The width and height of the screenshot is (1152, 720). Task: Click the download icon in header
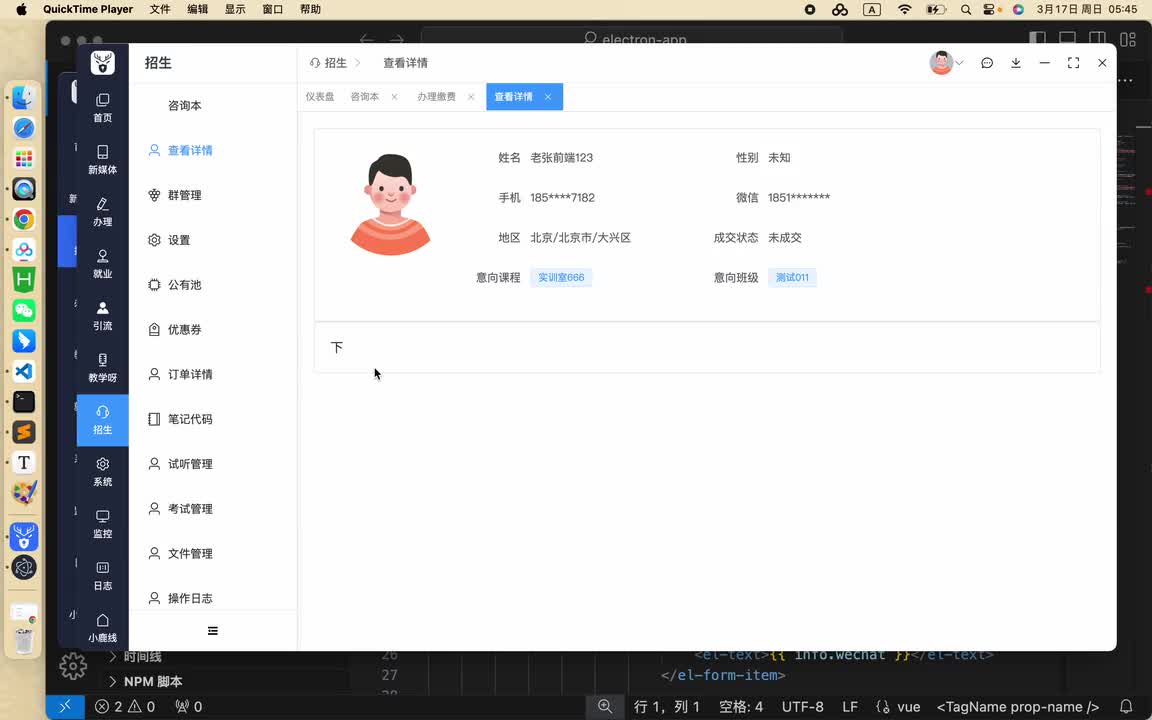click(x=1015, y=63)
